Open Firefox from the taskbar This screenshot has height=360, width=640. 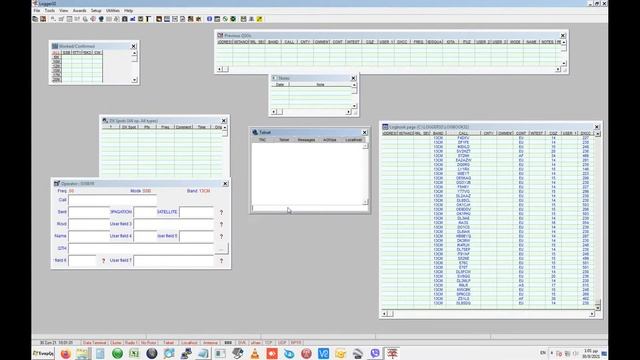coord(65,353)
